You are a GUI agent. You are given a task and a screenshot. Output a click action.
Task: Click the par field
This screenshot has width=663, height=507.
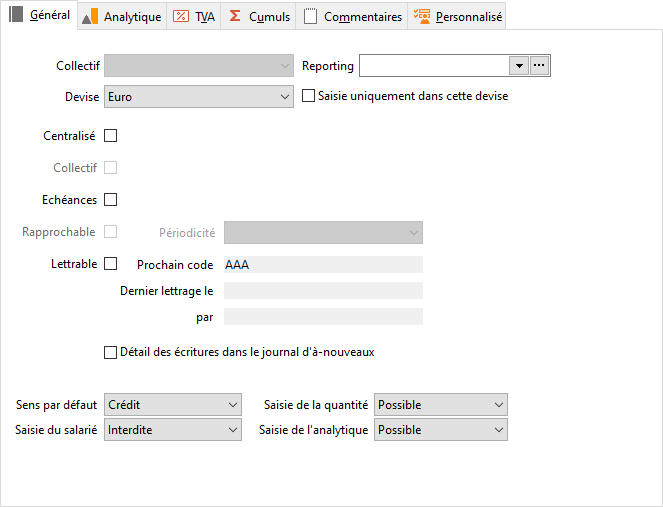323,317
